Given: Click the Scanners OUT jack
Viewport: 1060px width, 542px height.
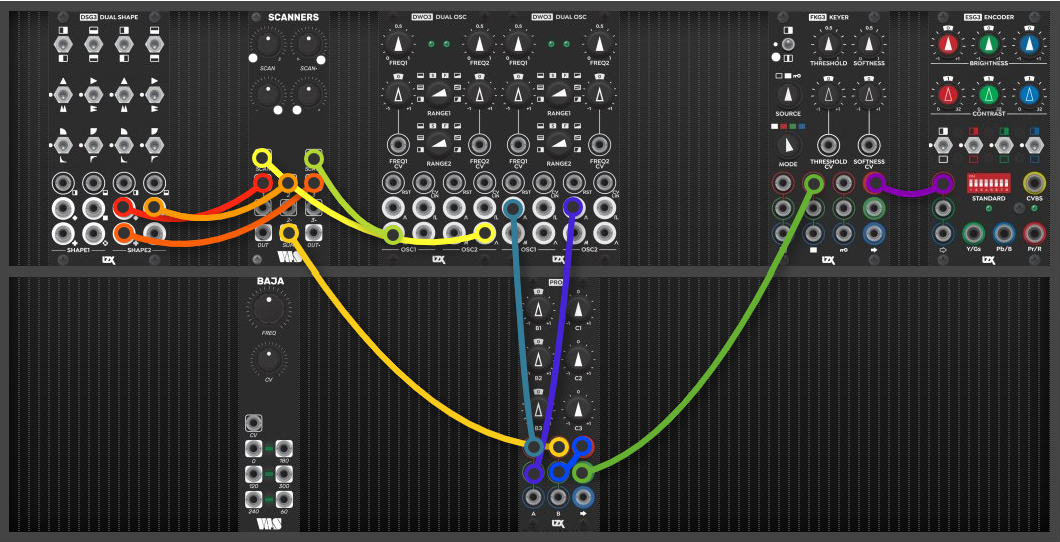Looking at the screenshot, I should pos(264,233).
